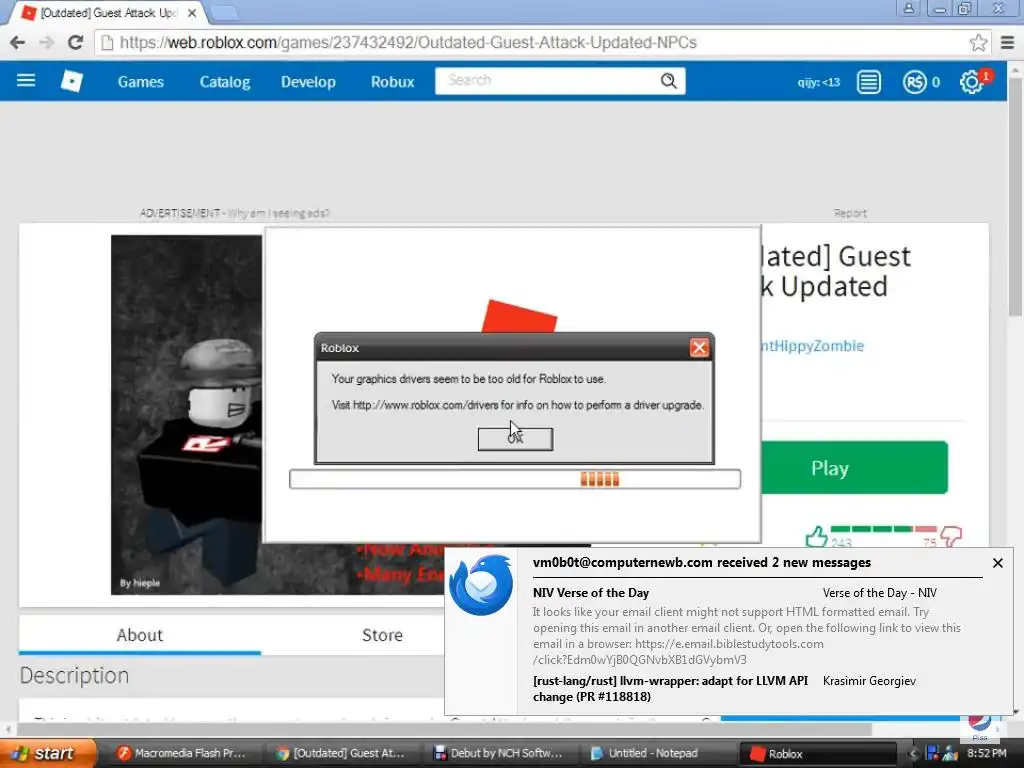Open the Catalog menu item
The width and height of the screenshot is (1024, 768).
point(225,82)
